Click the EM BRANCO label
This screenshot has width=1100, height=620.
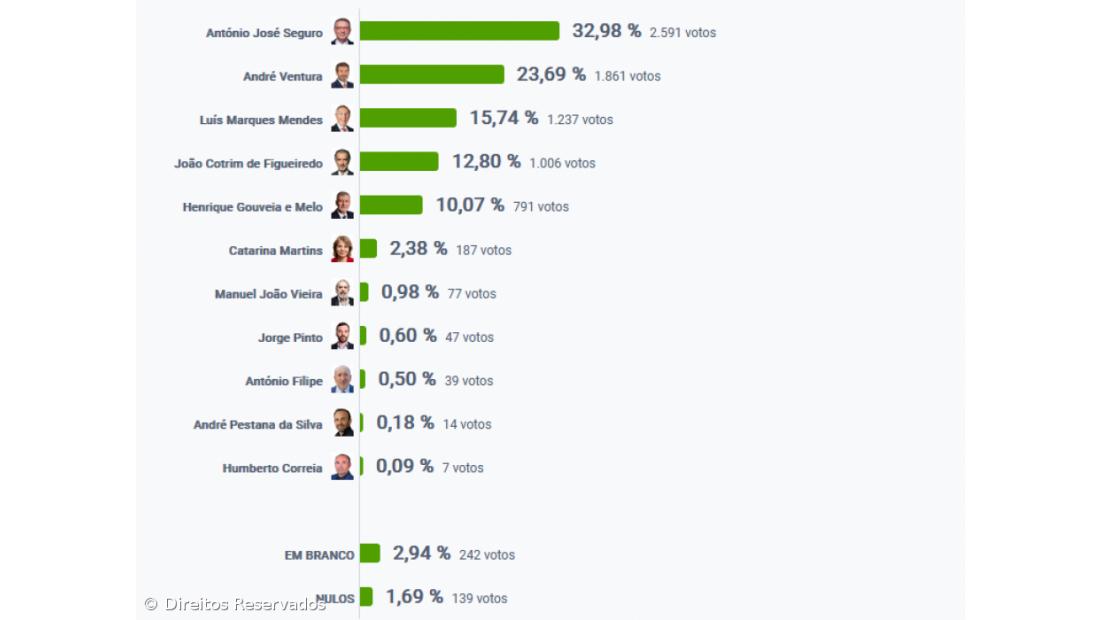tap(319, 555)
